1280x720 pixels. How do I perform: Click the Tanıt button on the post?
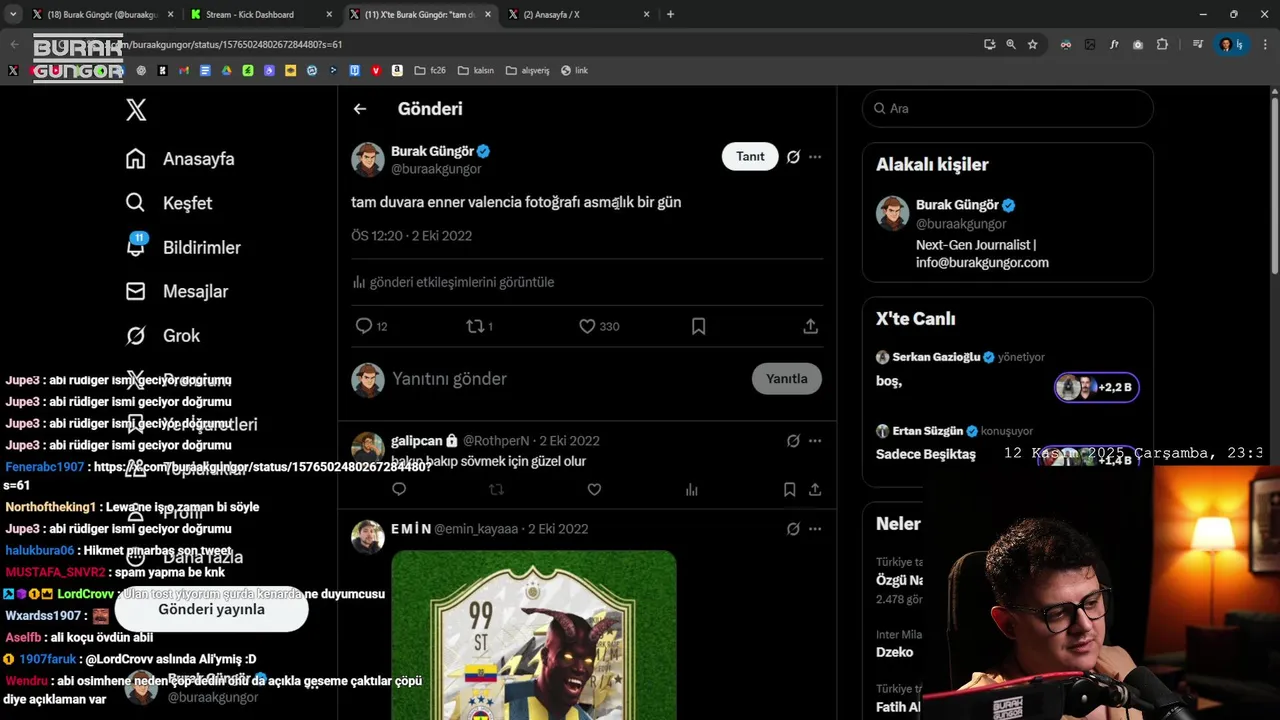[750, 156]
